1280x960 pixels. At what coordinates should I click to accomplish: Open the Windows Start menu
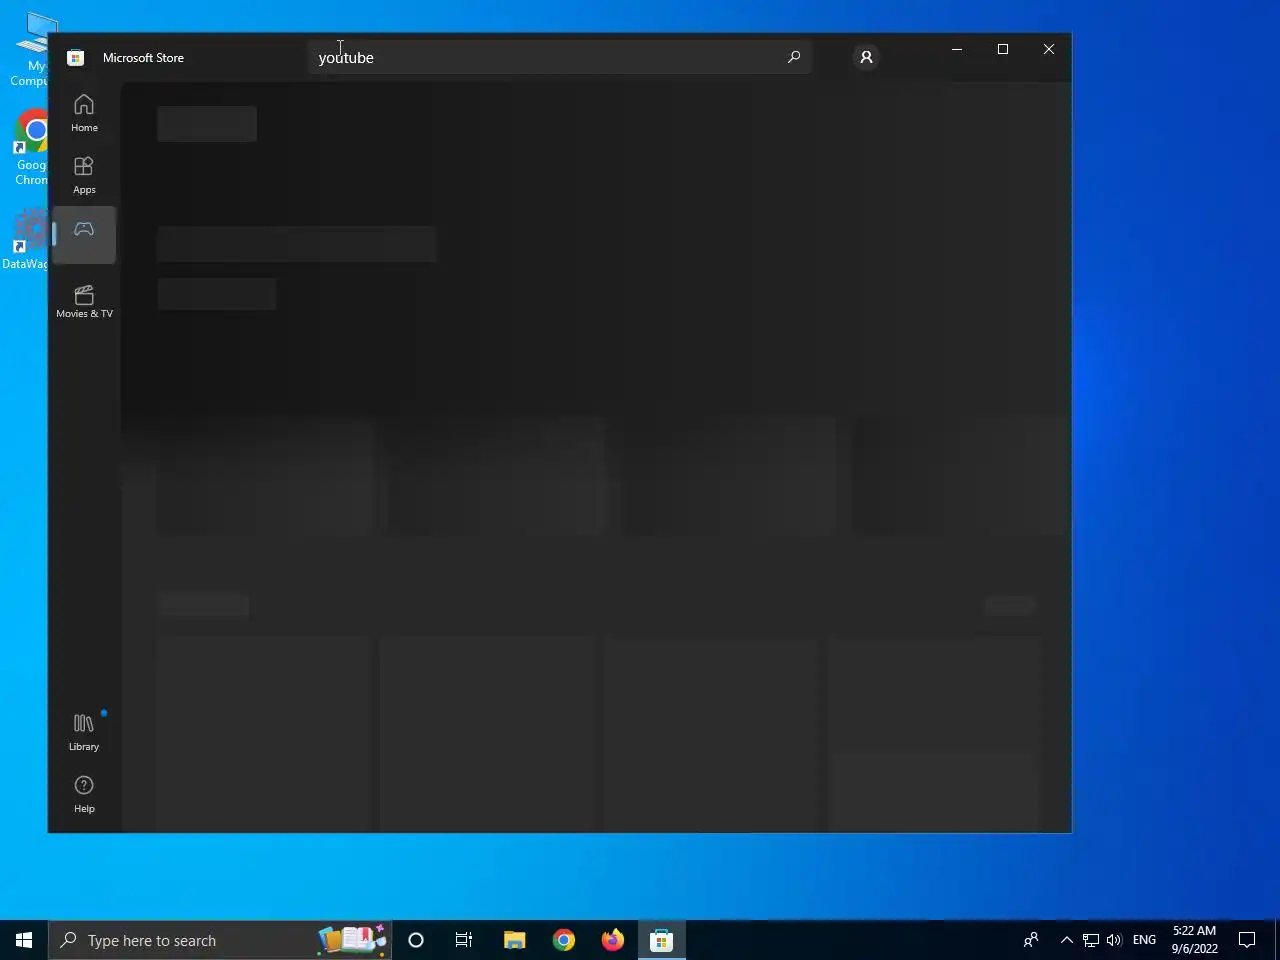(x=24, y=940)
